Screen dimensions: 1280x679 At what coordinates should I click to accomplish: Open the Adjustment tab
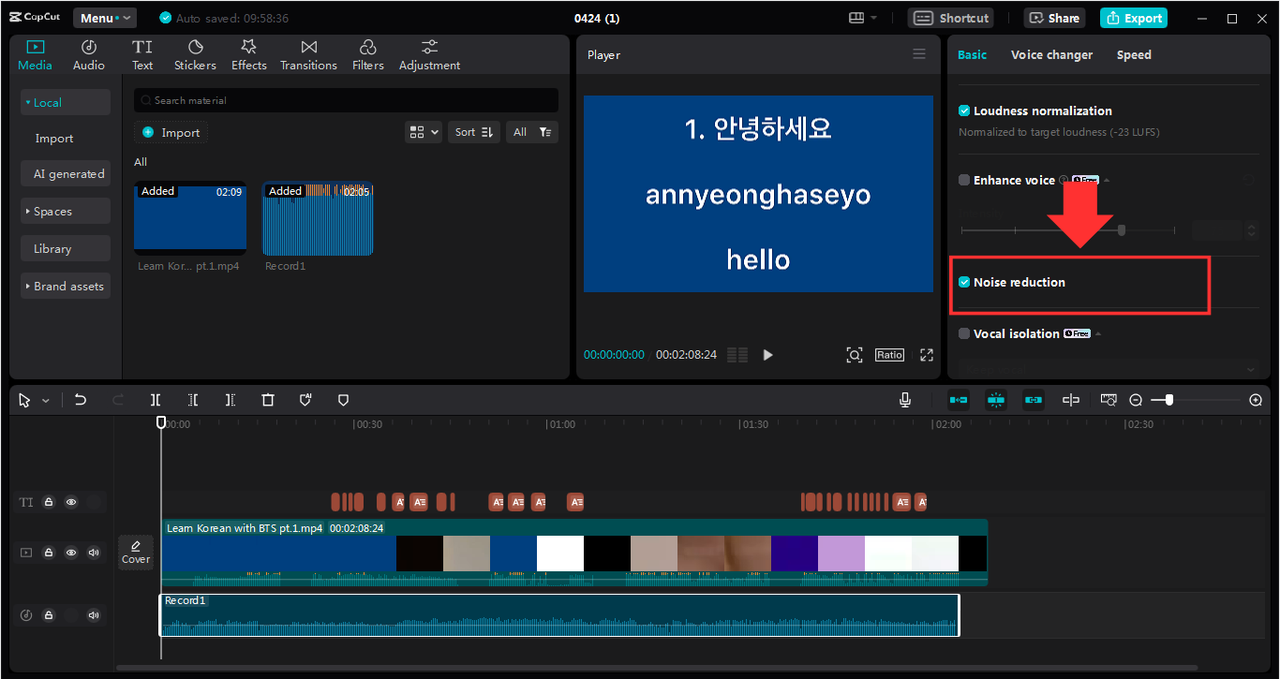pyautogui.click(x=430, y=55)
